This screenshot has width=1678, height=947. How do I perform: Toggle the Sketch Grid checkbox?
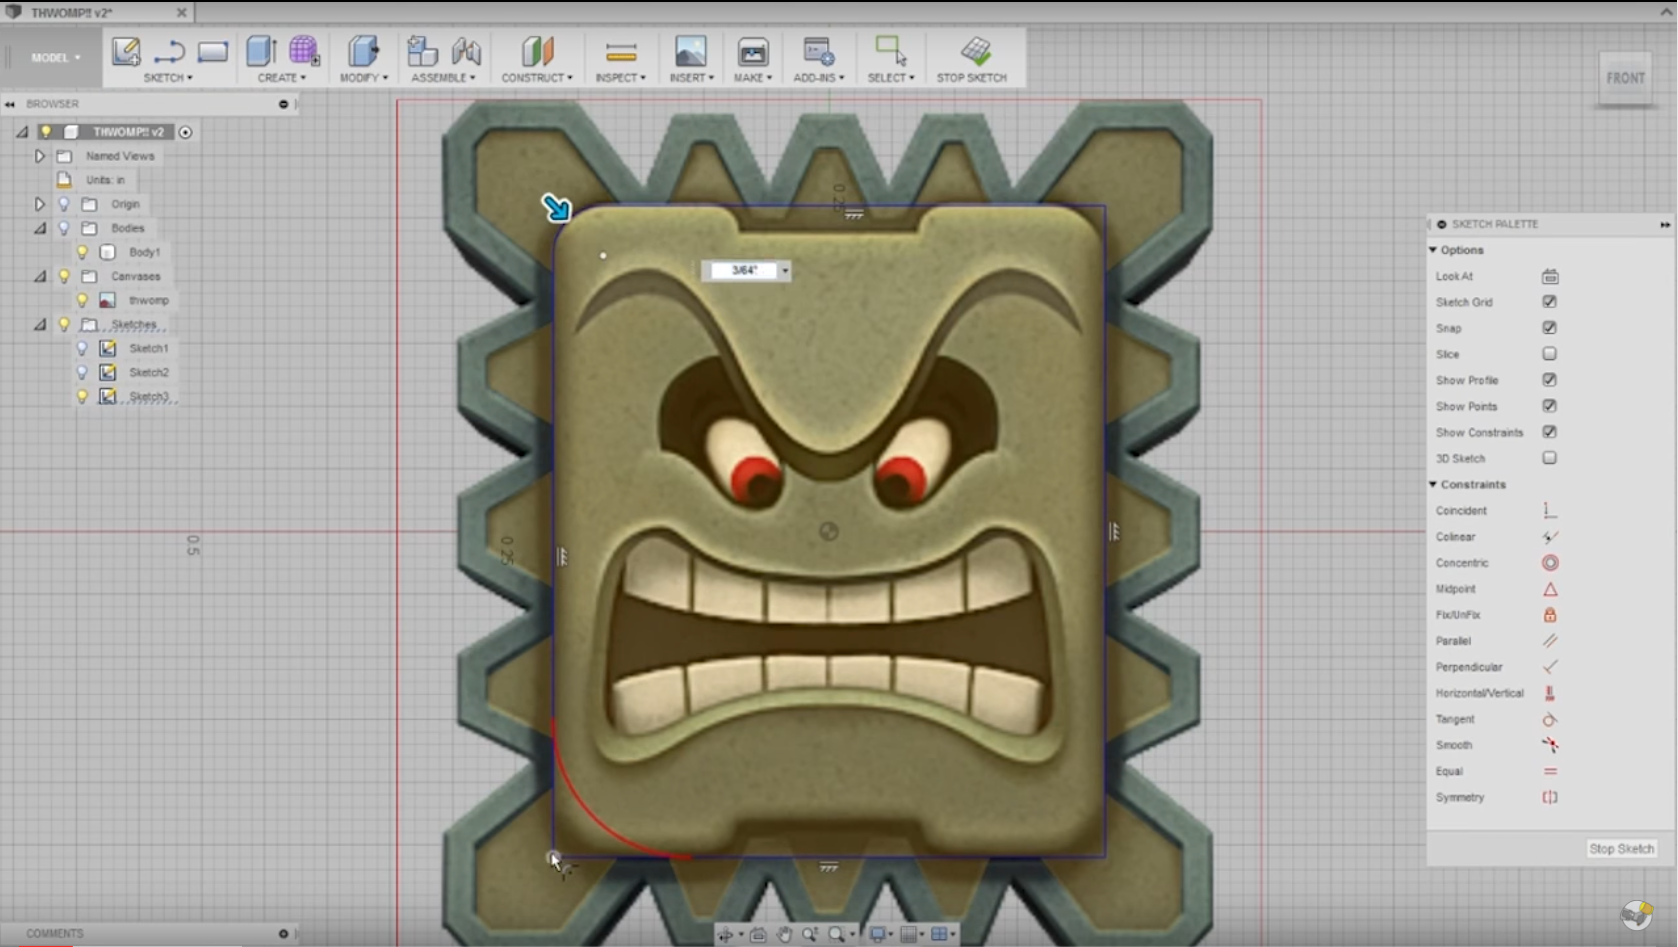tap(1549, 301)
